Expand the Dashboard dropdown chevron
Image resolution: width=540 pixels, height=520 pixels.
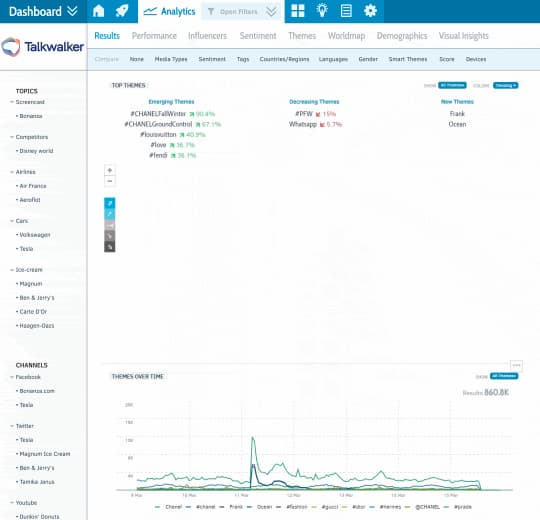click(x=72, y=11)
